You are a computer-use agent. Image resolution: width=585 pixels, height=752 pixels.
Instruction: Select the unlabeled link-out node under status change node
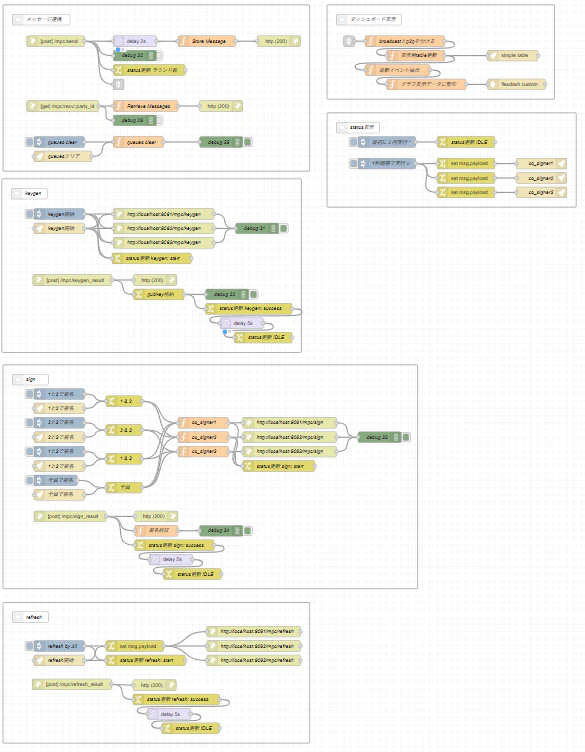(x=118, y=84)
